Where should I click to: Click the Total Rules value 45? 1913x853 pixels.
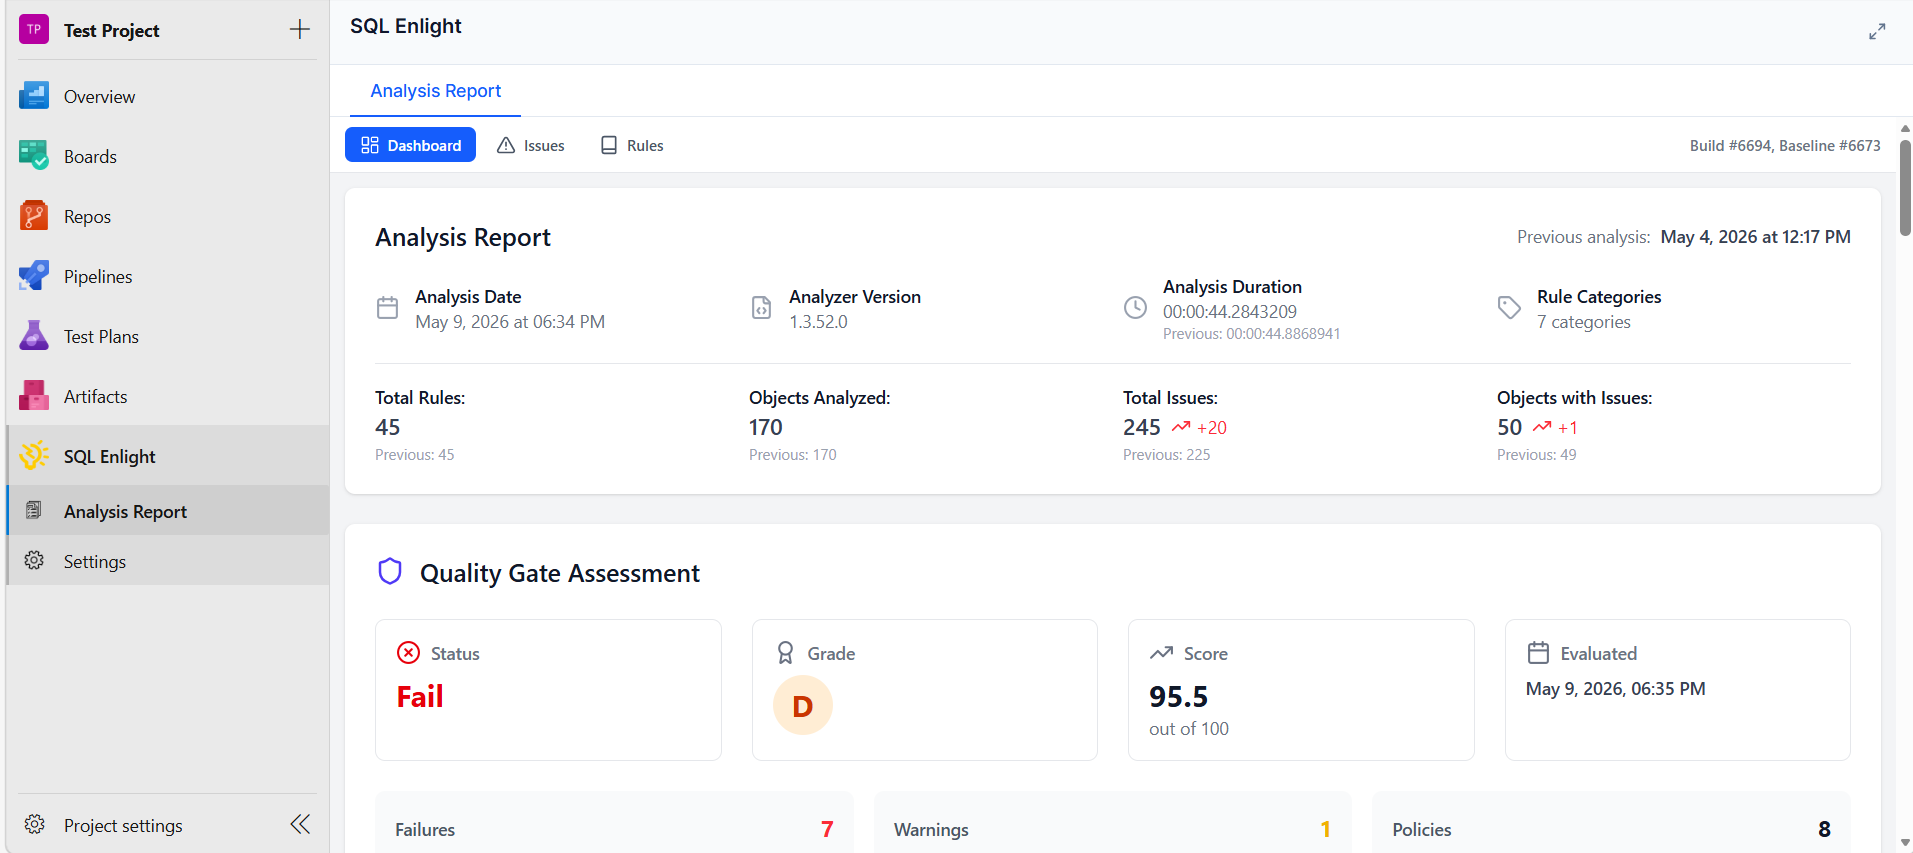tap(387, 427)
